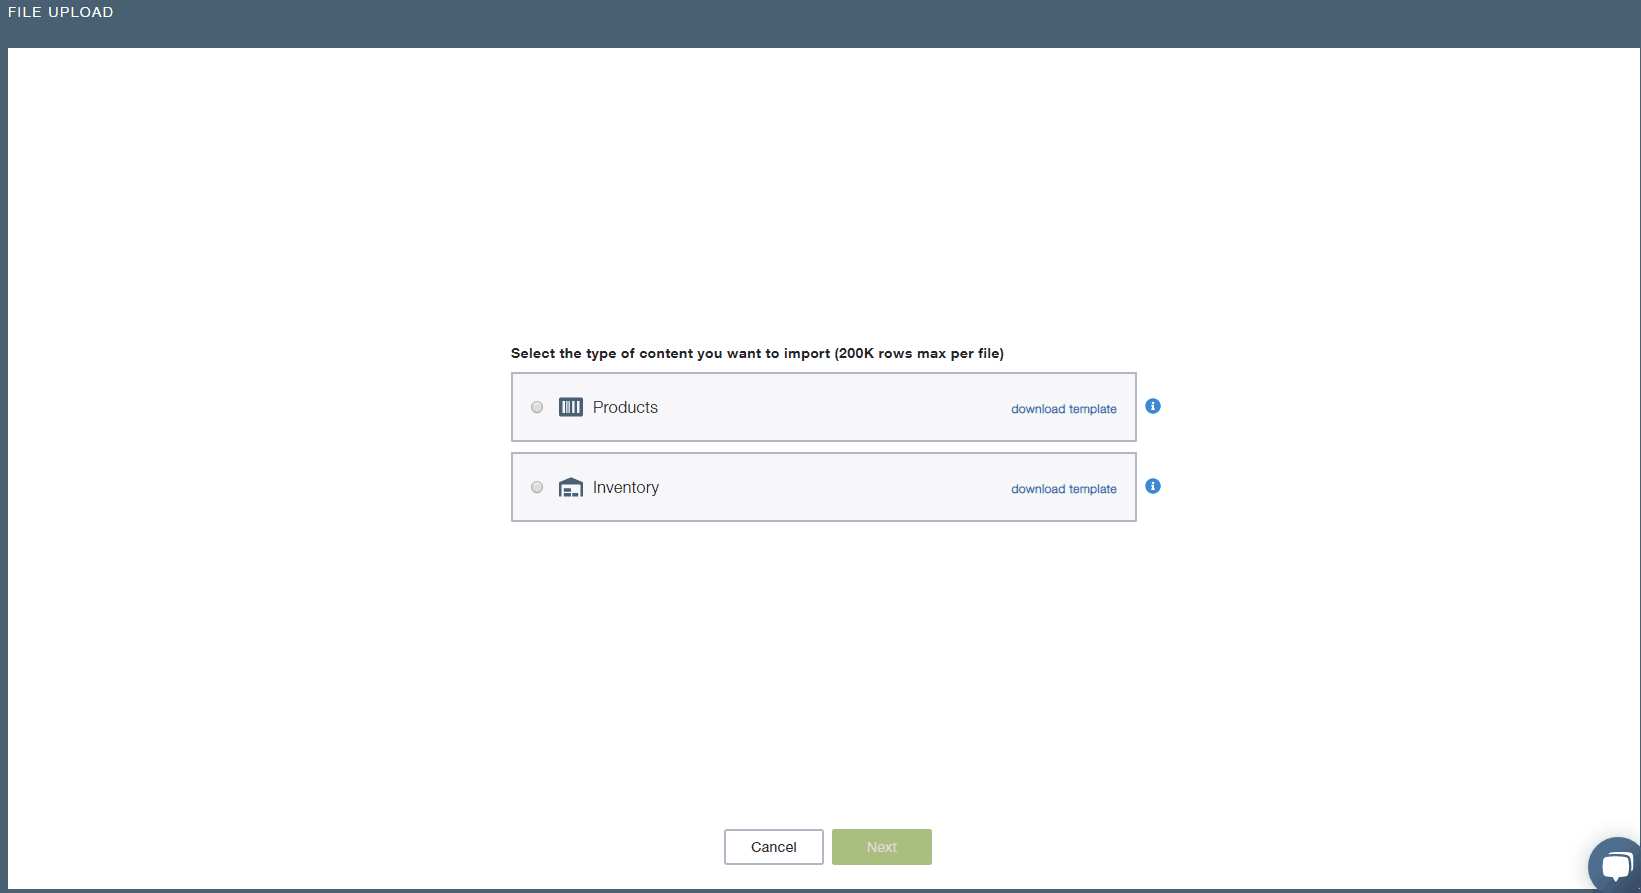This screenshot has height=893, width=1641.
Task: Click the Products barcode icon
Action: (570, 407)
